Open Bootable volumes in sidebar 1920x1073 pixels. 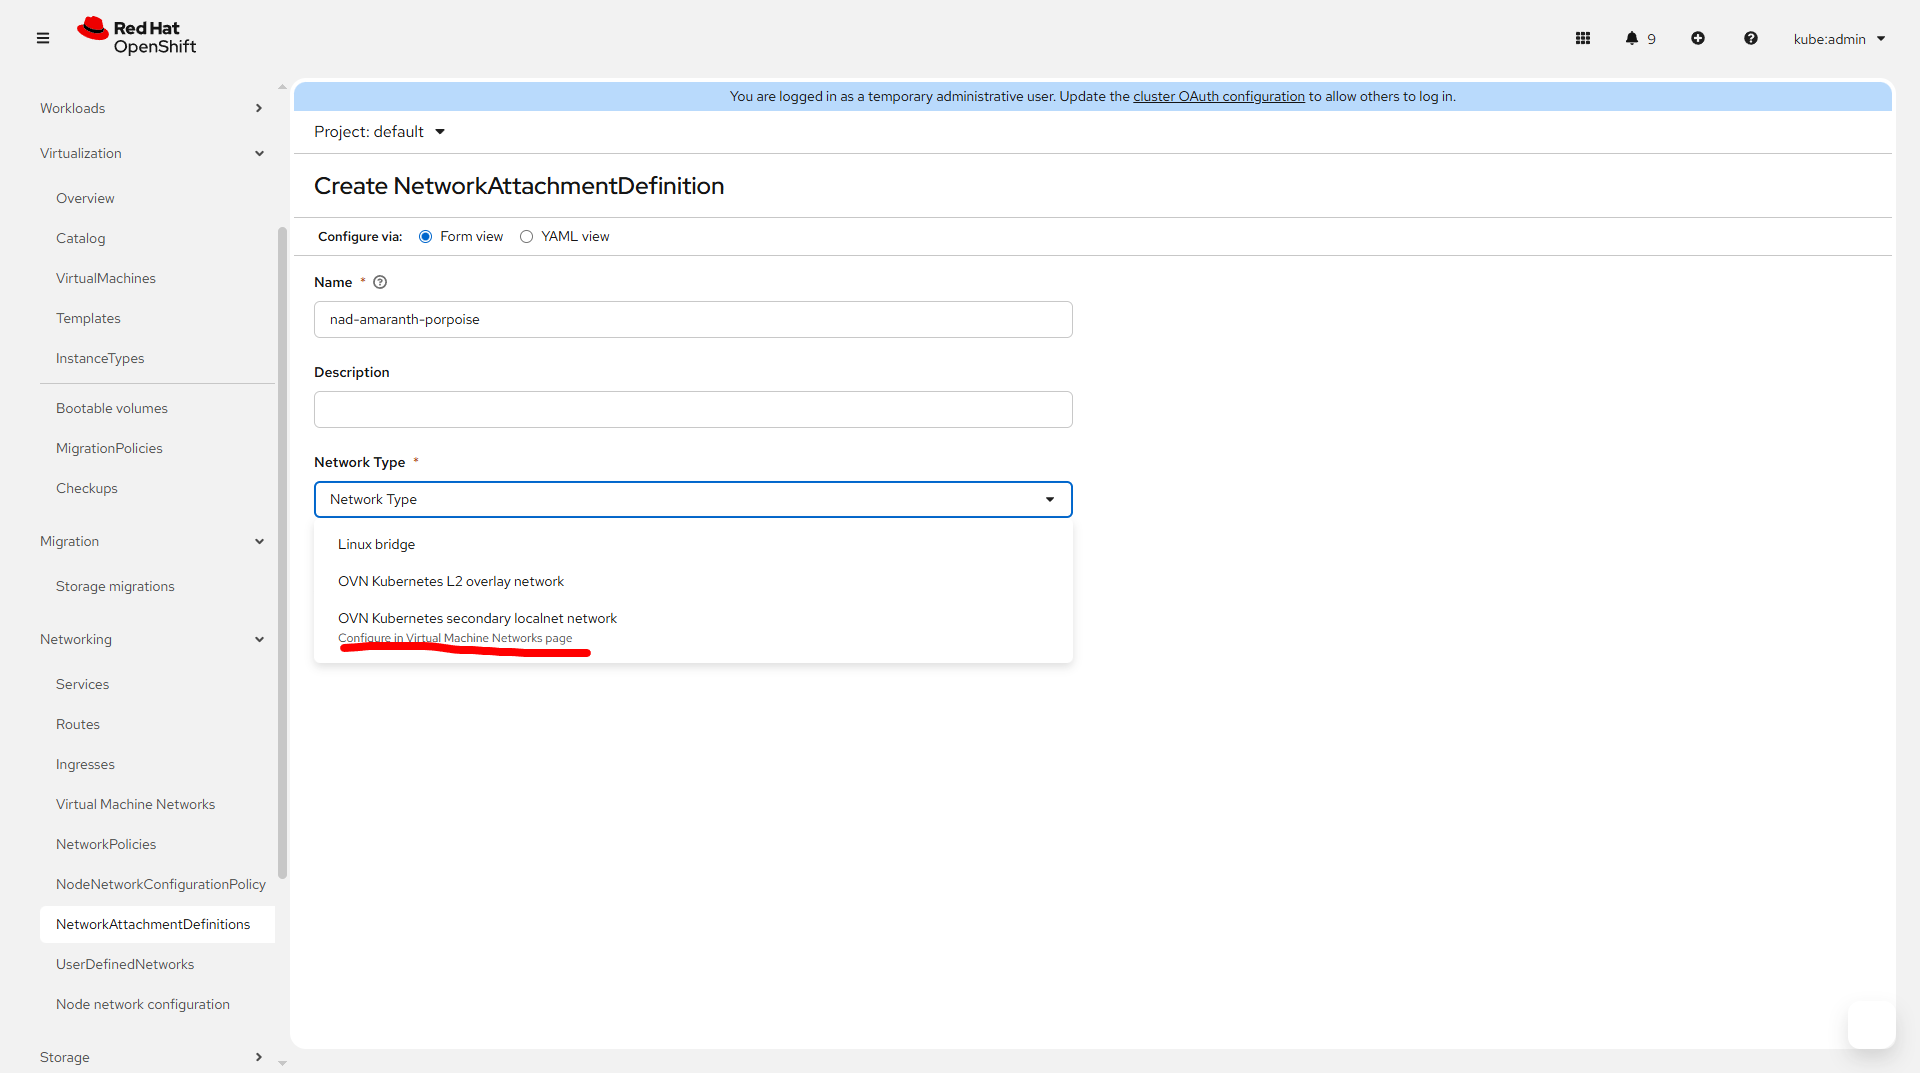coord(112,408)
